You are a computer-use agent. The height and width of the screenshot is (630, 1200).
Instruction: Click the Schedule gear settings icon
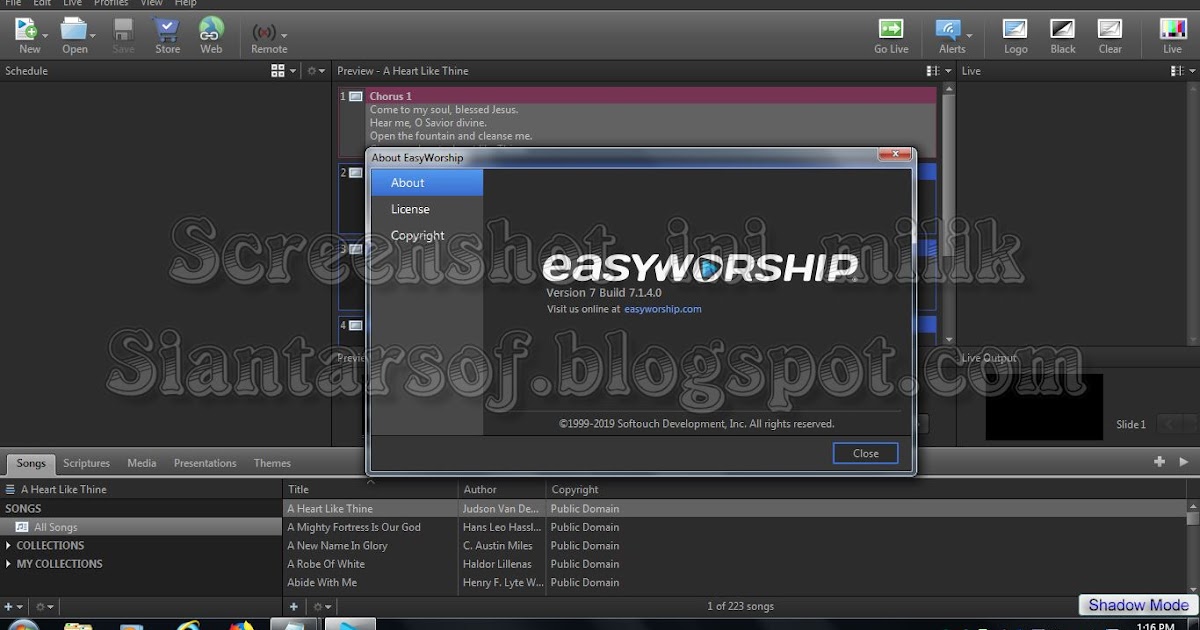(313, 71)
